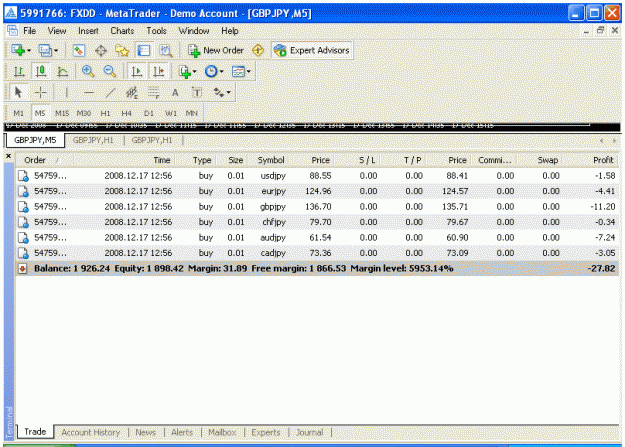Click the usdjpy order row icon
The image size is (625, 447).
(24, 176)
